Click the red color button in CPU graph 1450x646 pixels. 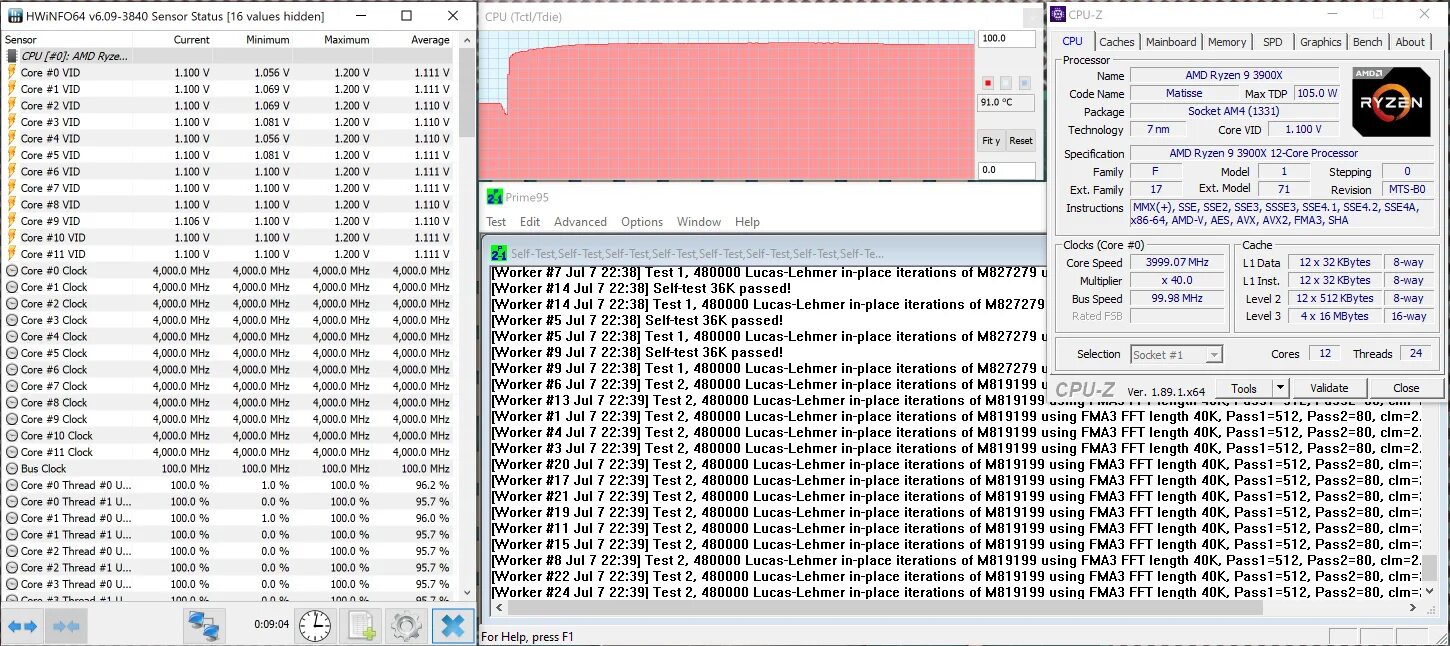pos(988,83)
